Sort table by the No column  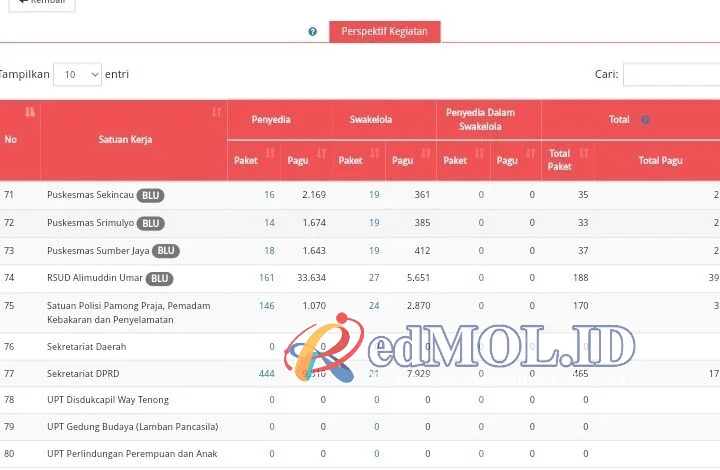[x=30, y=112]
